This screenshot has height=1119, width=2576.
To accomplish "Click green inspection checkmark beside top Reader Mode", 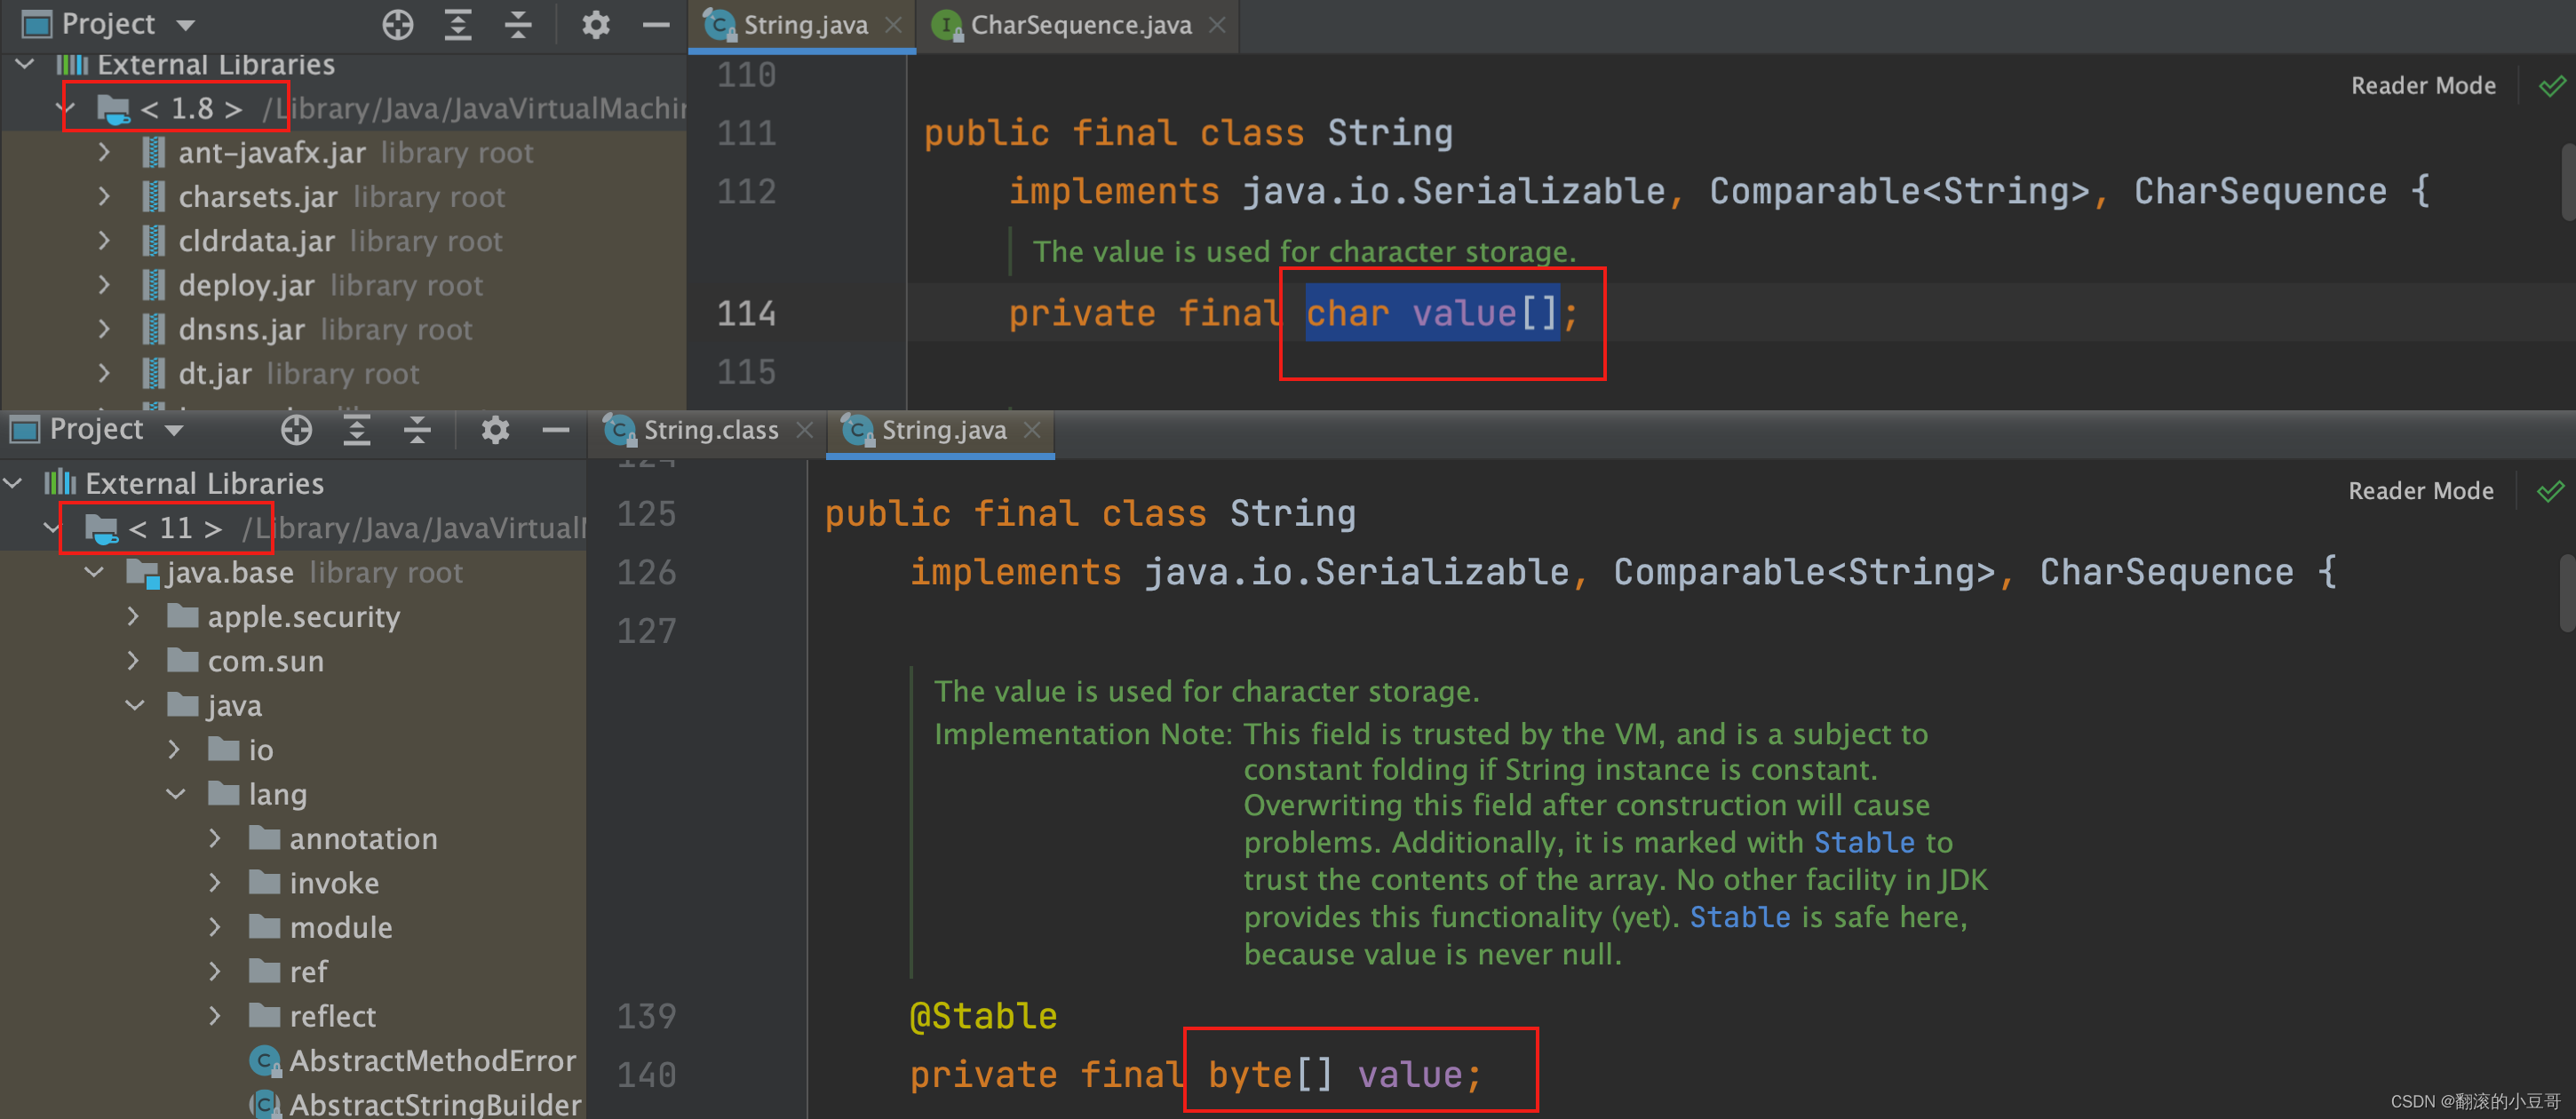I will [x=2551, y=86].
